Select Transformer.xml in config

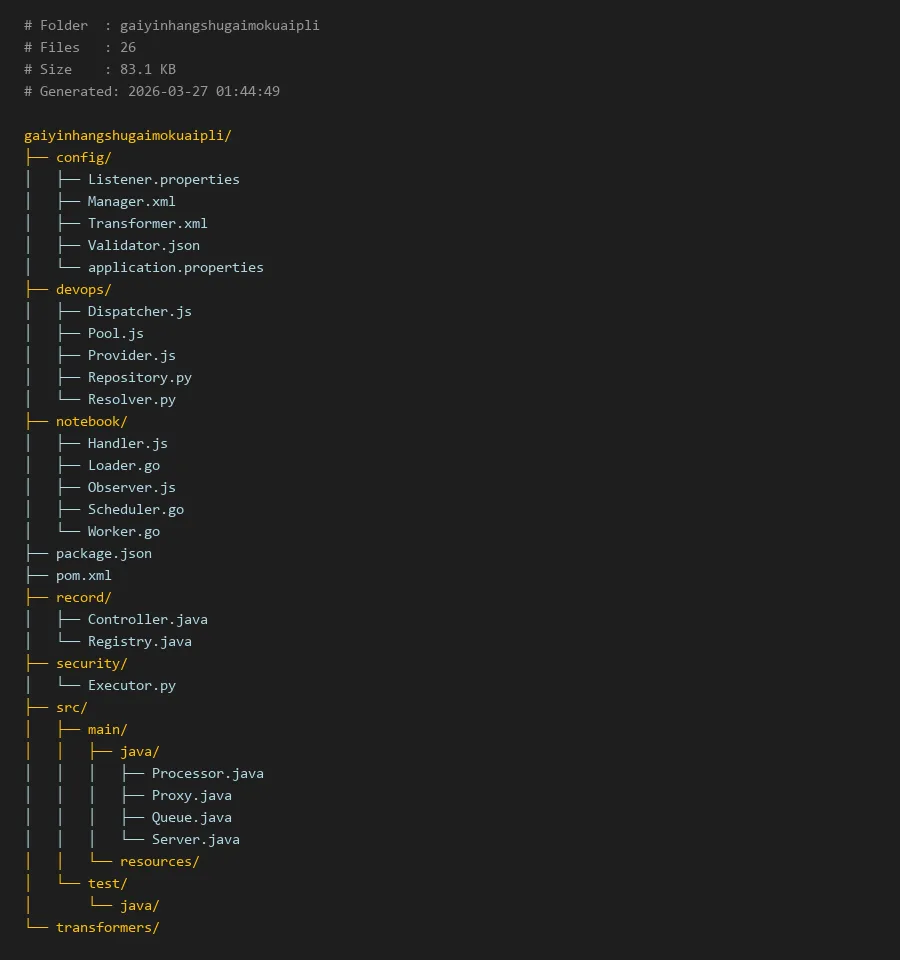pyautogui.click(x=147, y=223)
